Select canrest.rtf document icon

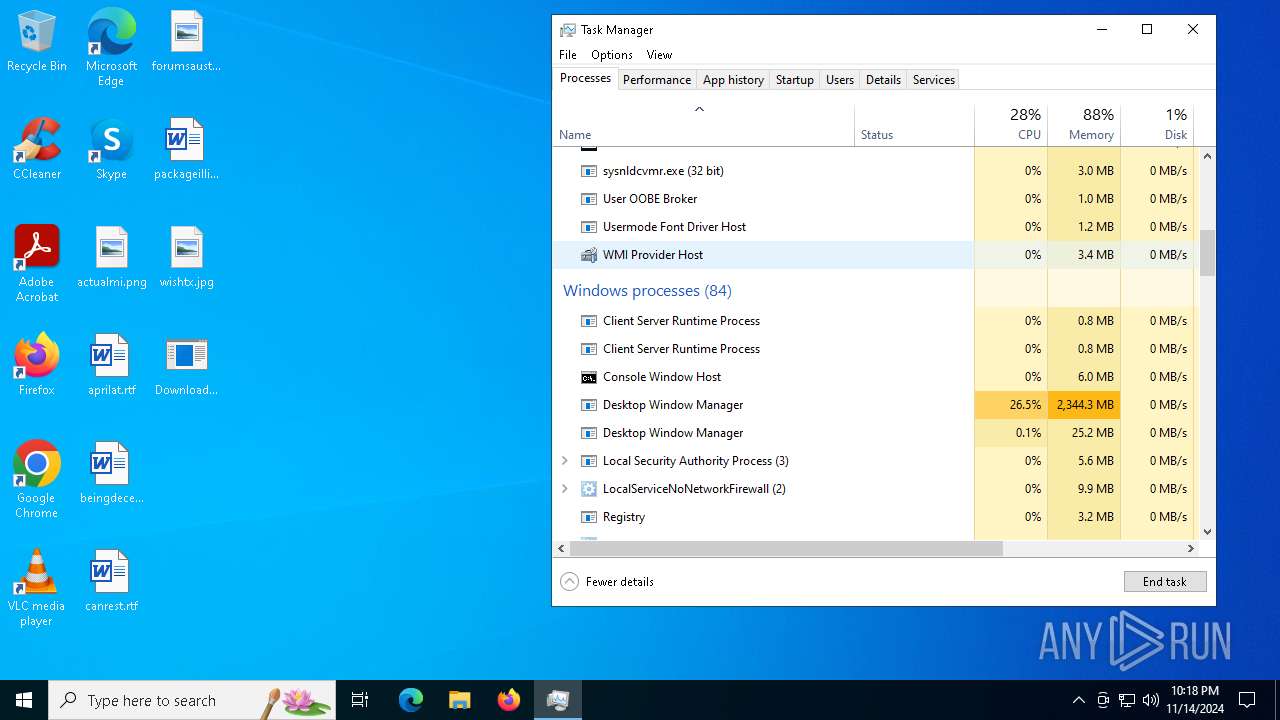point(111,582)
